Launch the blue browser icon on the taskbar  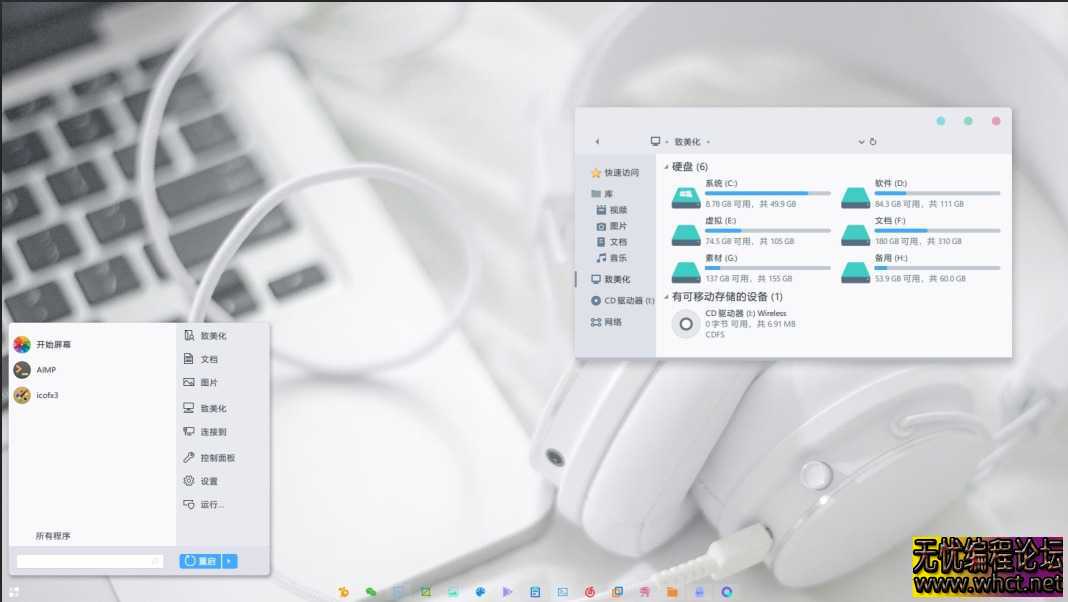(727, 591)
